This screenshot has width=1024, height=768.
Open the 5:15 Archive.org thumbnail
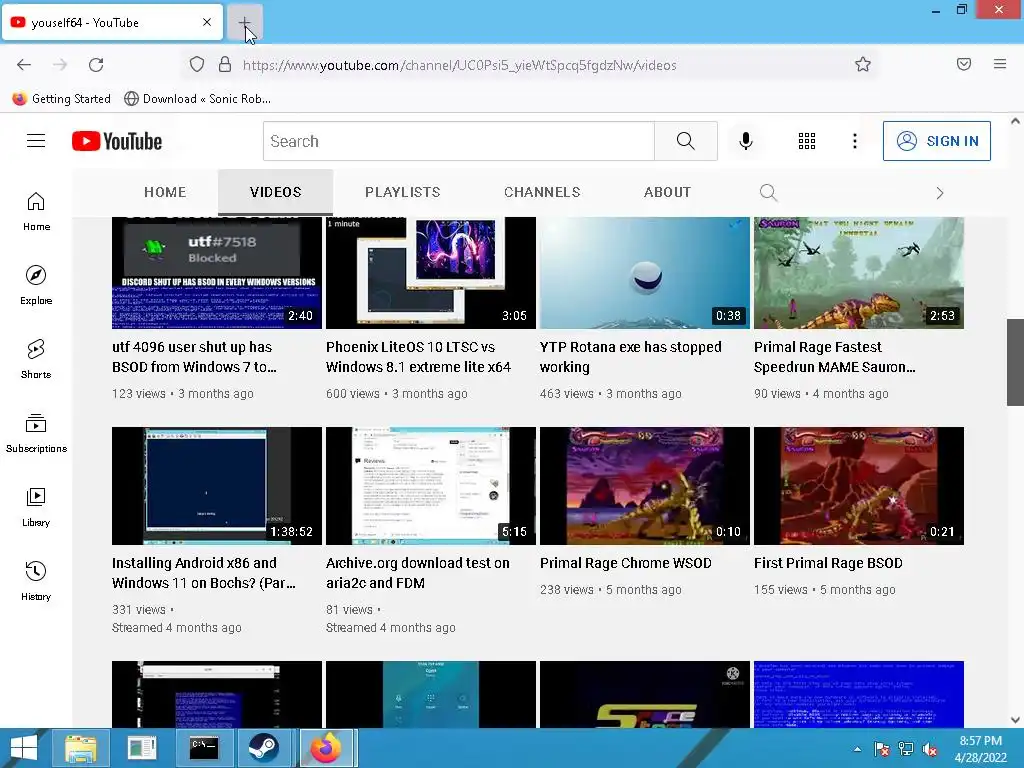(431, 486)
